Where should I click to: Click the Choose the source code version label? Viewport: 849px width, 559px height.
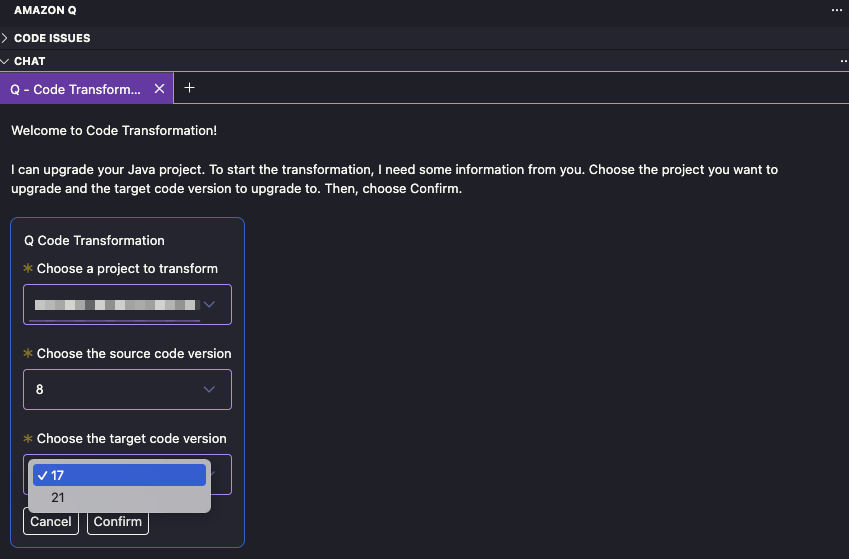(x=134, y=353)
